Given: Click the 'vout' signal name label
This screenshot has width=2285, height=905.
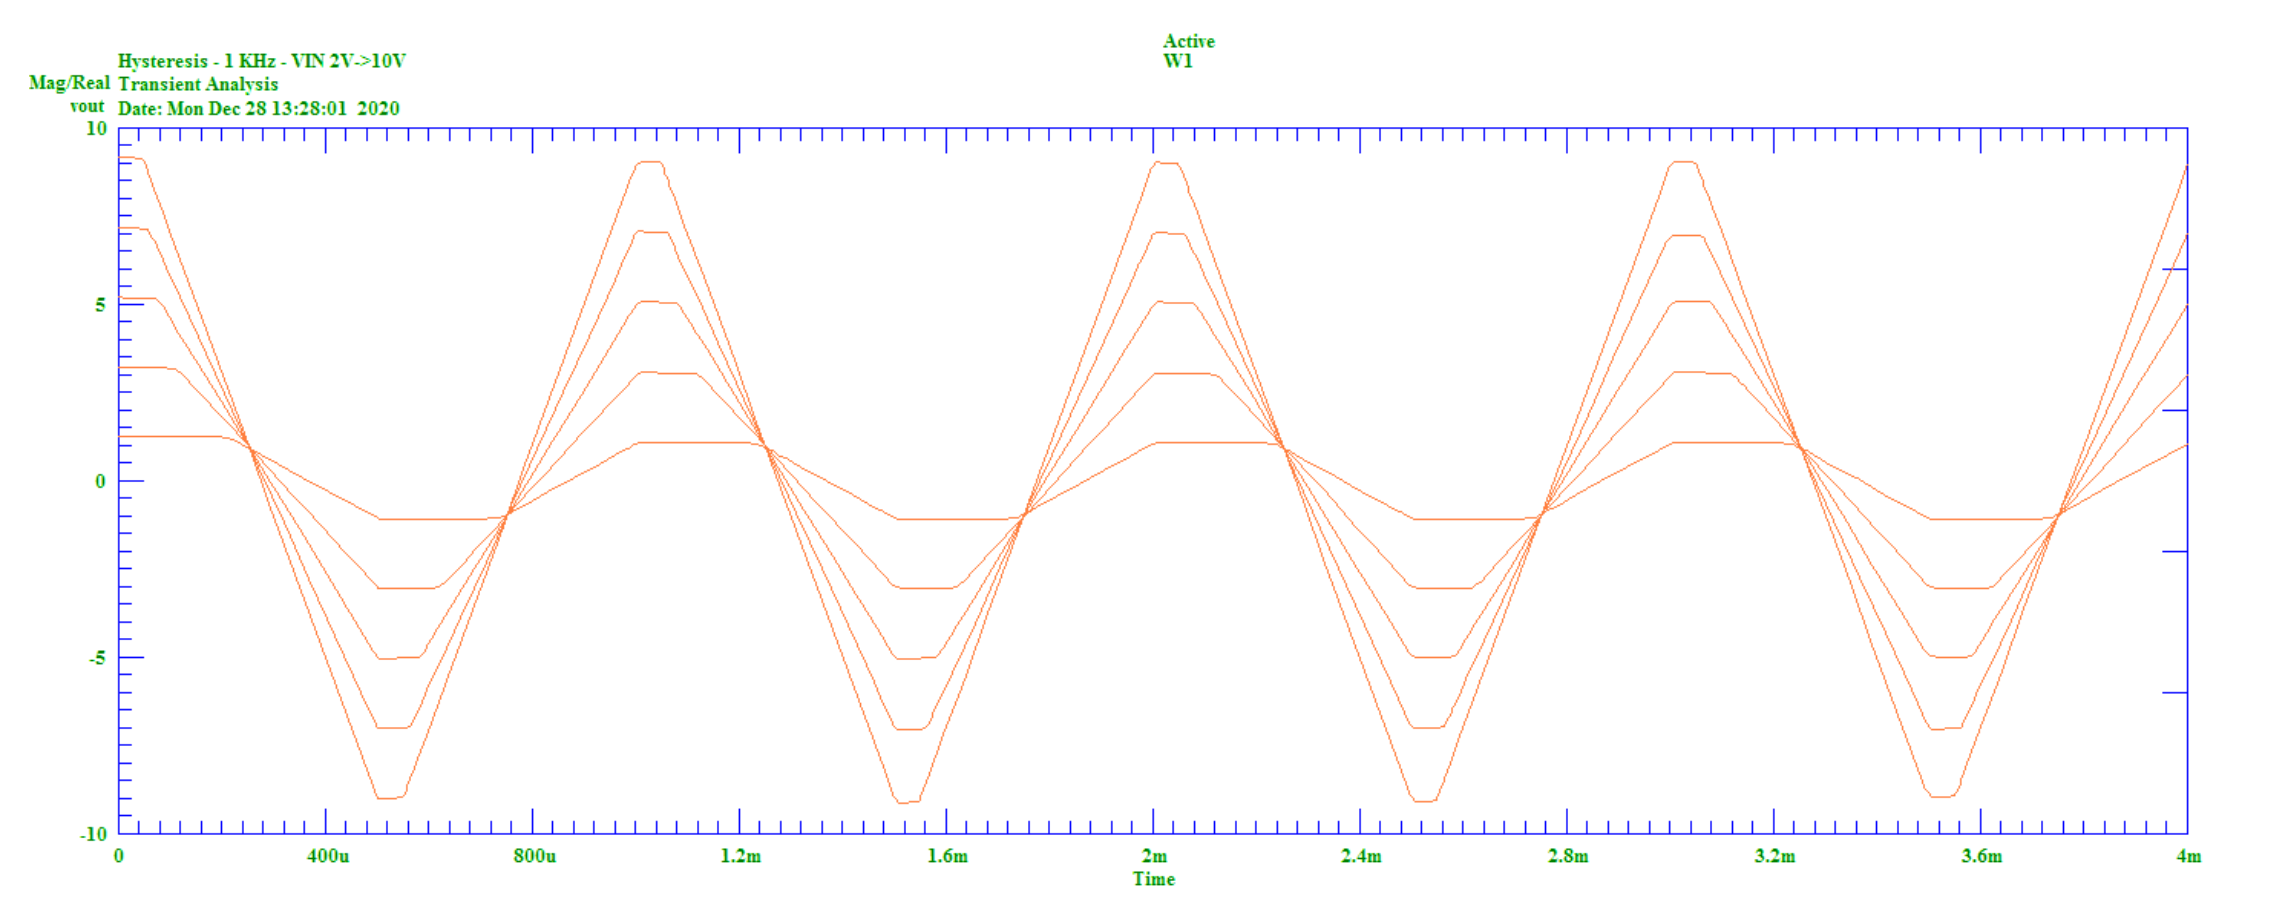Looking at the screenshot, I should click(x=87, y=106).
